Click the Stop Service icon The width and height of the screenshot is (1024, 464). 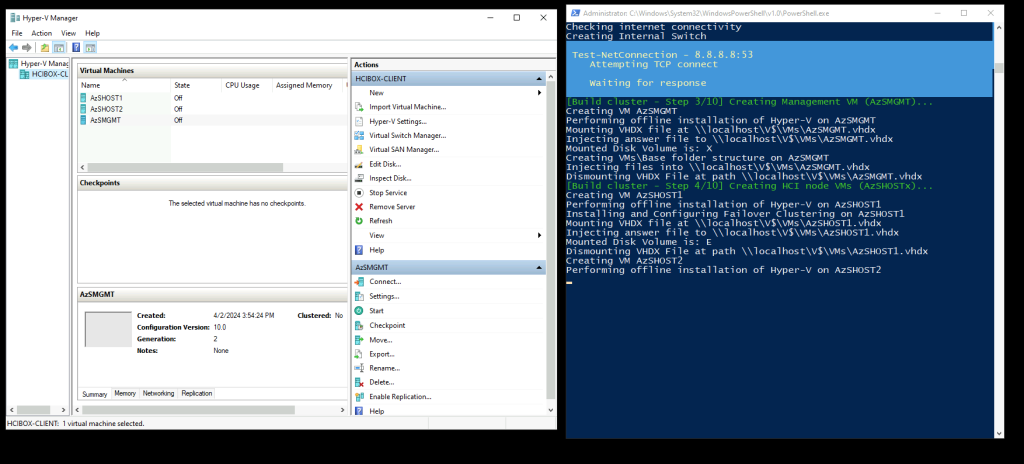359,193
